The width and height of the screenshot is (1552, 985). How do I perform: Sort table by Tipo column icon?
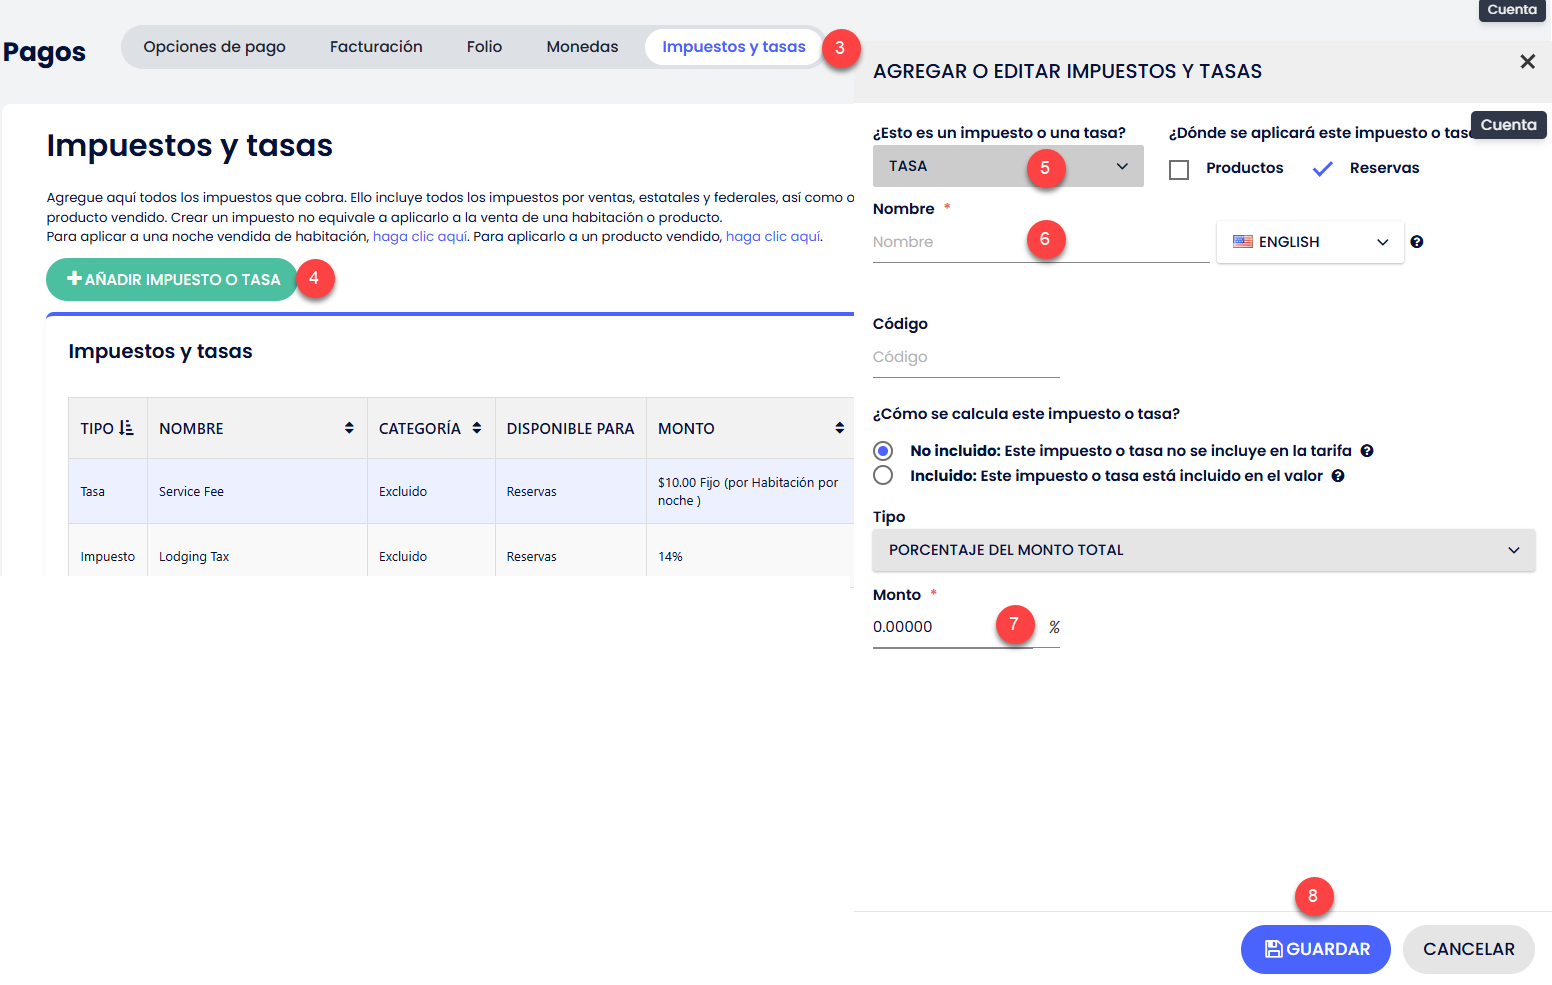pyautogui.click(x=126, y=428)
